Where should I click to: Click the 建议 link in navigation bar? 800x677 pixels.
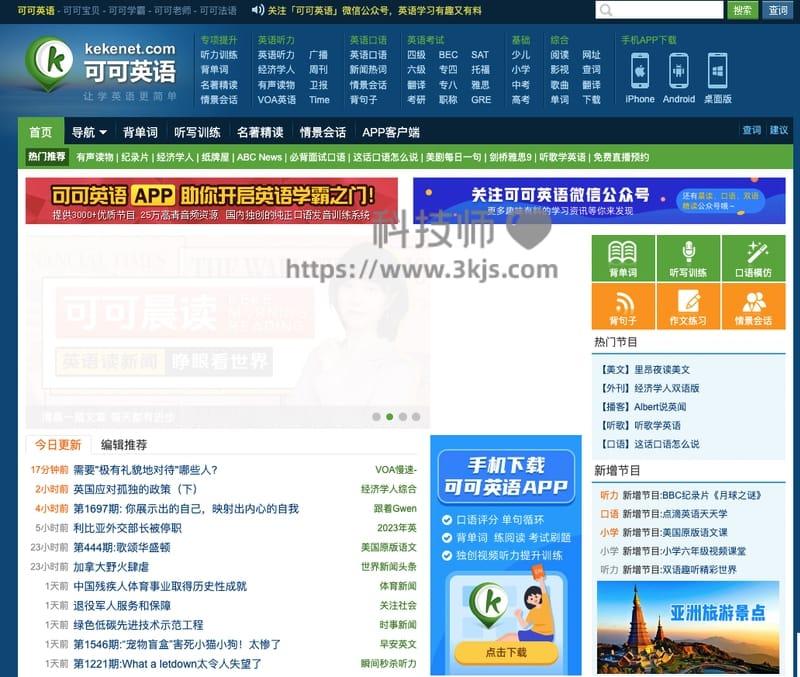(x=779, y=130)
